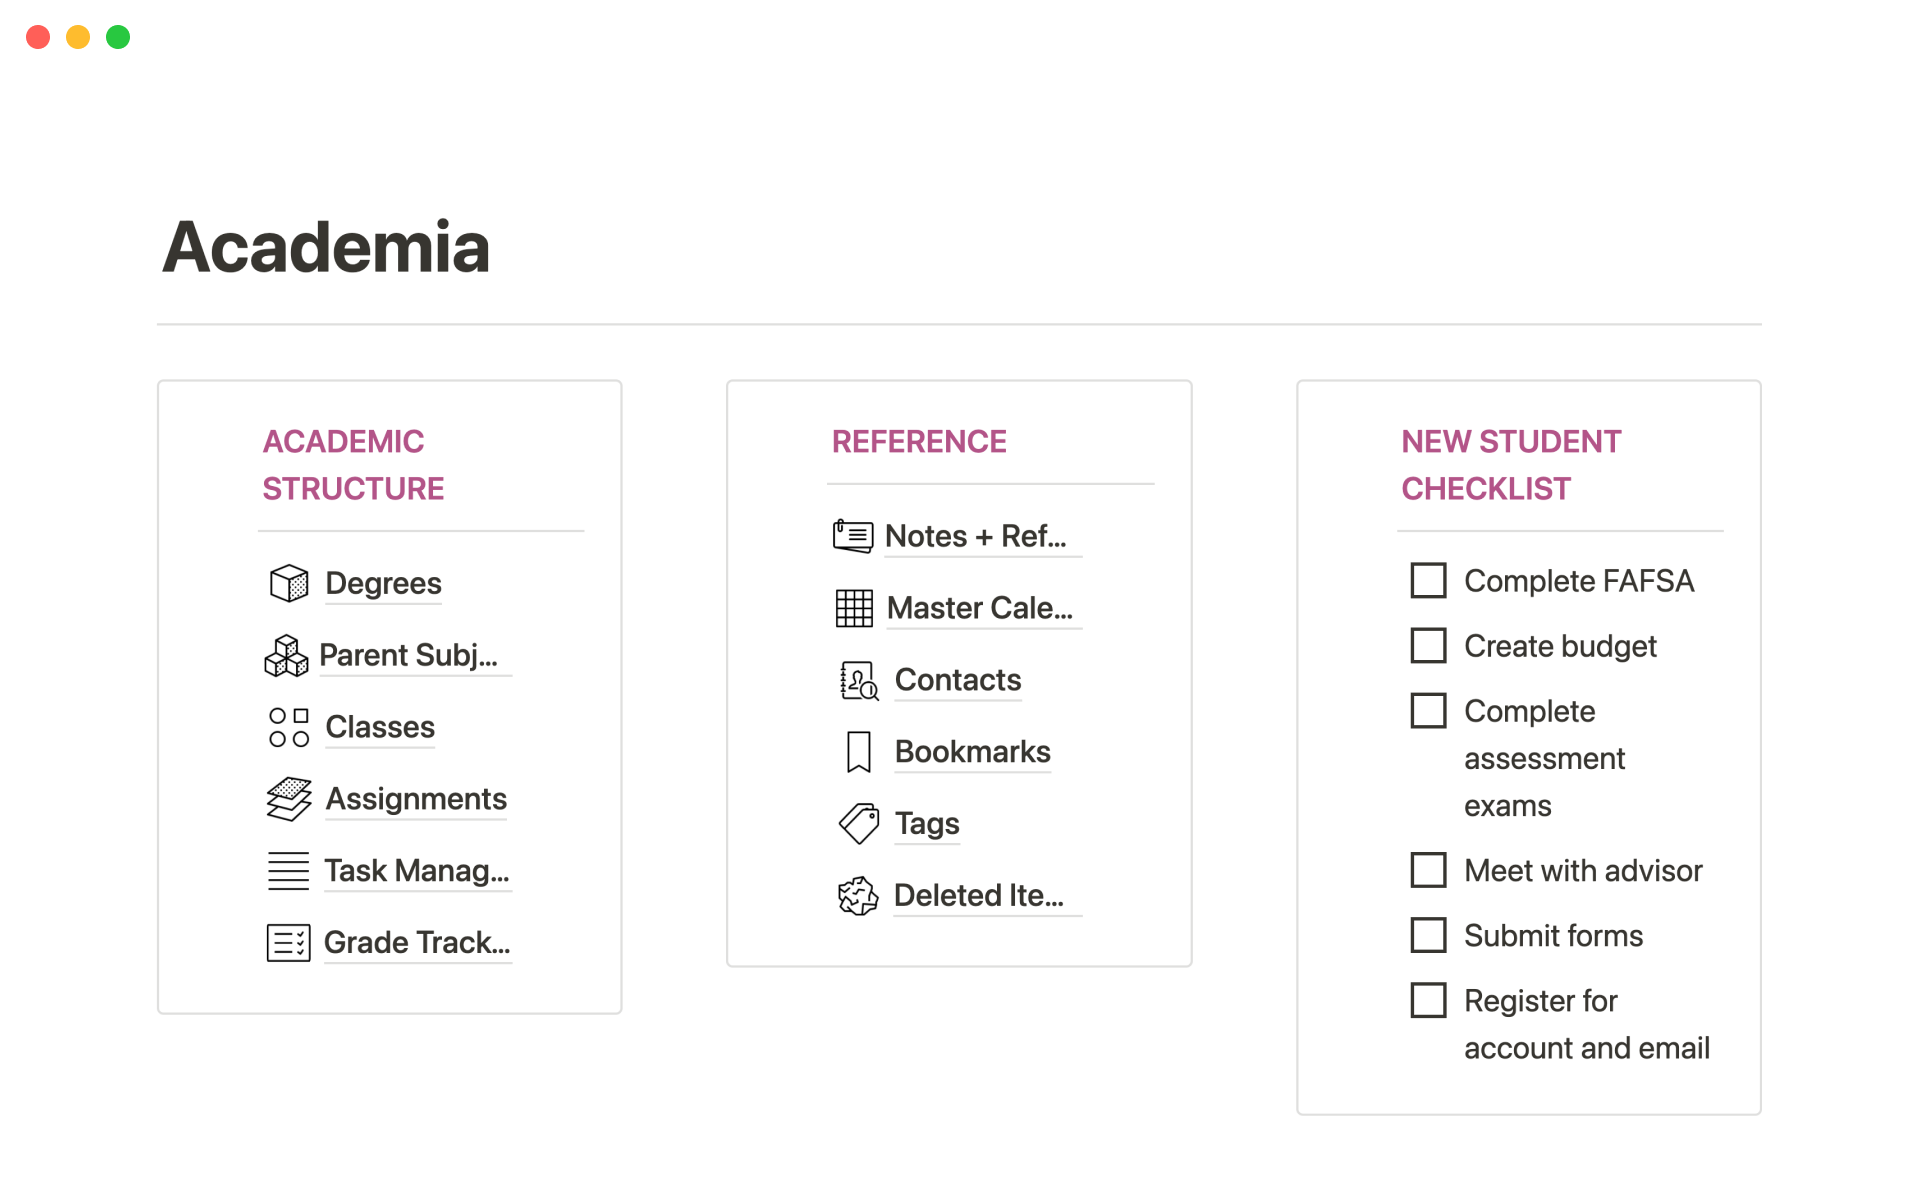Click the Assignments layered sheets icon
1920x1200 pixels.
pyautogui.click(x=289, y=799)
